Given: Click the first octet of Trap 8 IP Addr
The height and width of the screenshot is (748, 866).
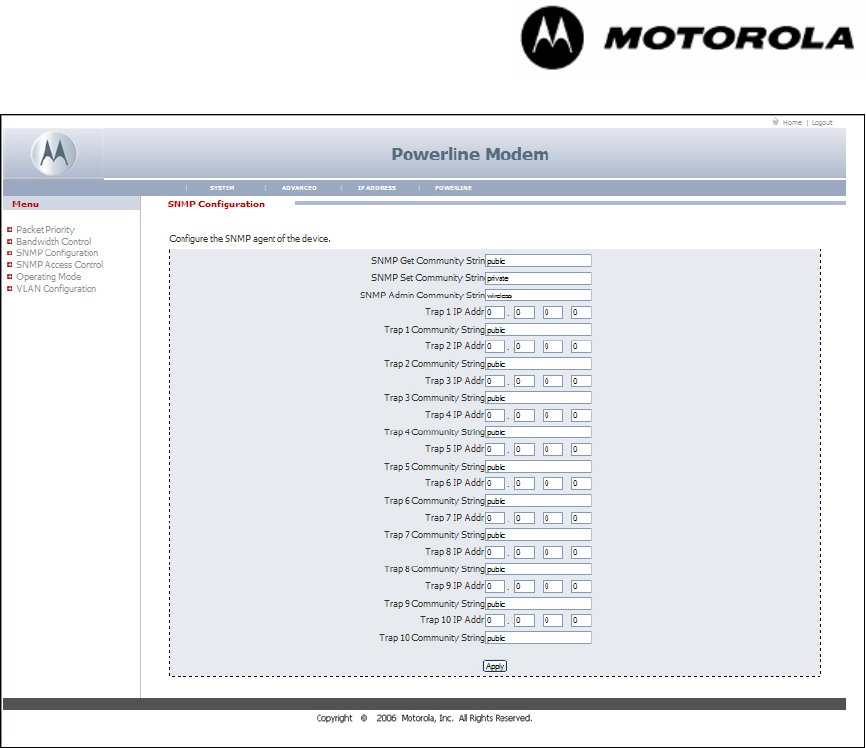Looking at the screenshot, I should [x=495, y=552].
